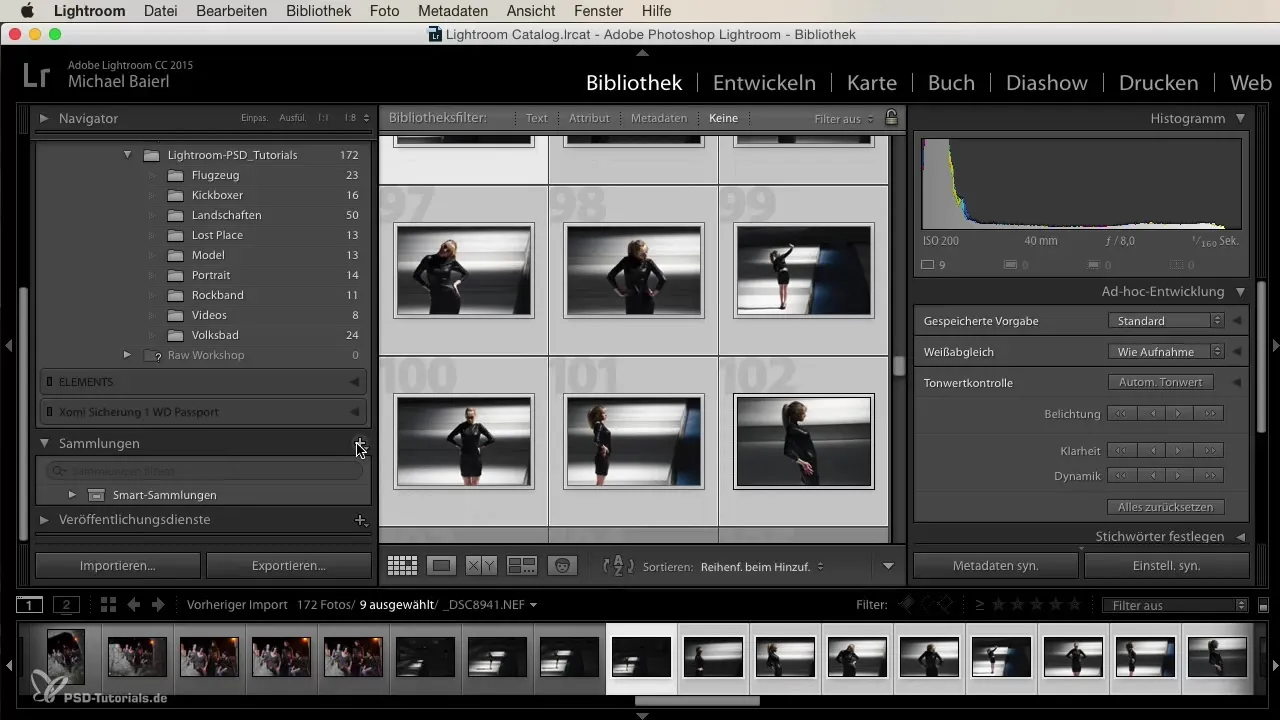1280x720 pixels.
Task: Click the grid vertical scrollbar handle
Action: [x=899, y=364]
